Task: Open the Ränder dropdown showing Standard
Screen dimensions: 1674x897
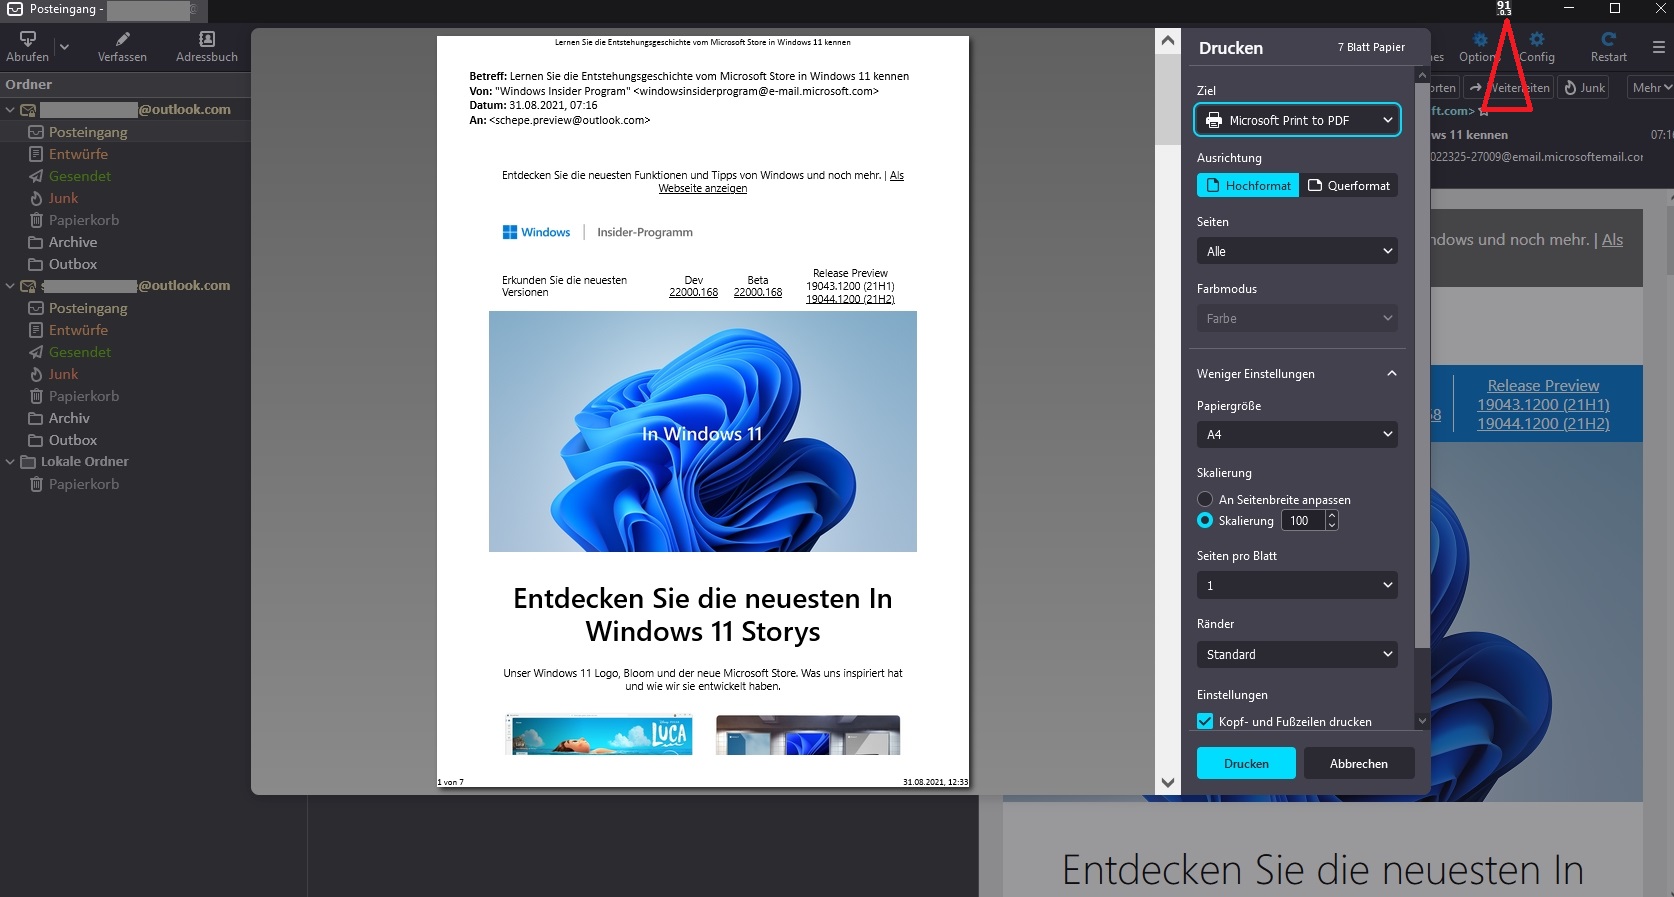Action: [1297, 654]
